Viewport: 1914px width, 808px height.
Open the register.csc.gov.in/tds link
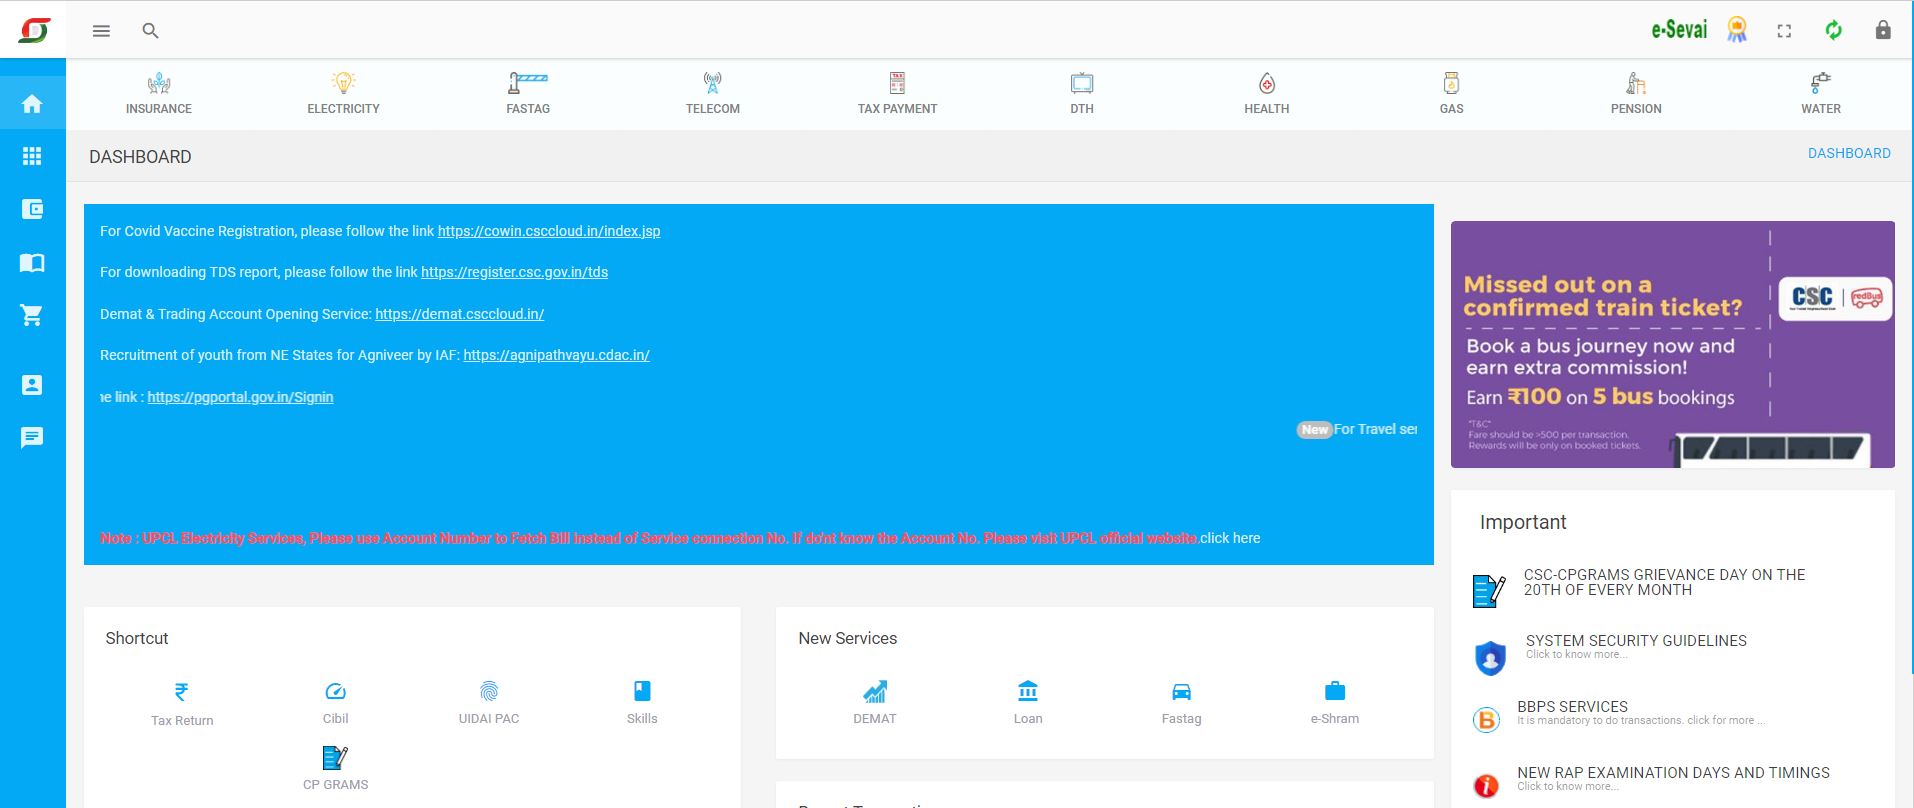point(514,272)
